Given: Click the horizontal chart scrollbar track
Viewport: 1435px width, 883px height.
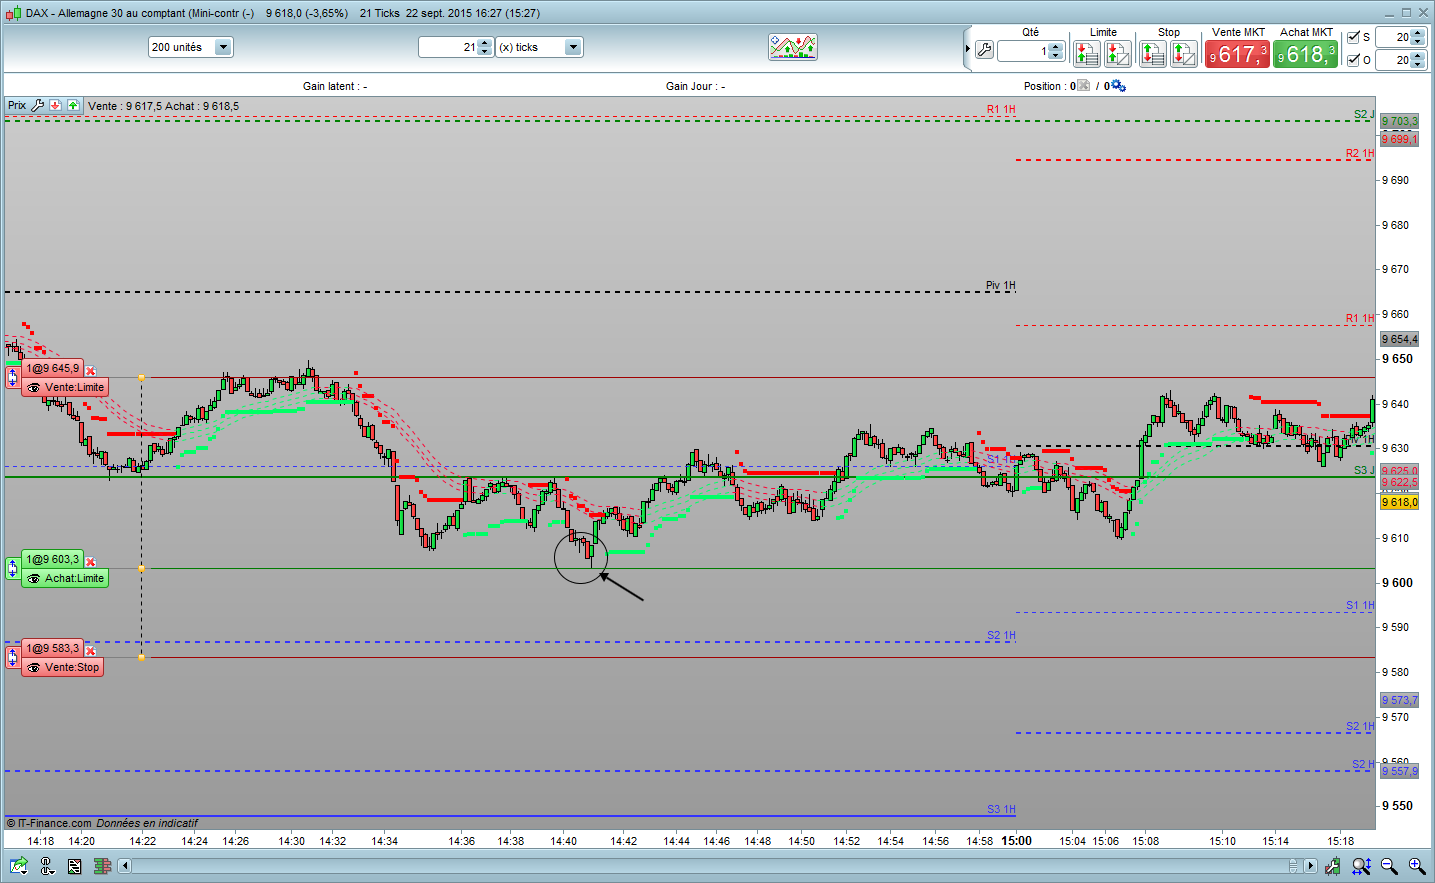Looking at the screenshot, I should point(700,866).
